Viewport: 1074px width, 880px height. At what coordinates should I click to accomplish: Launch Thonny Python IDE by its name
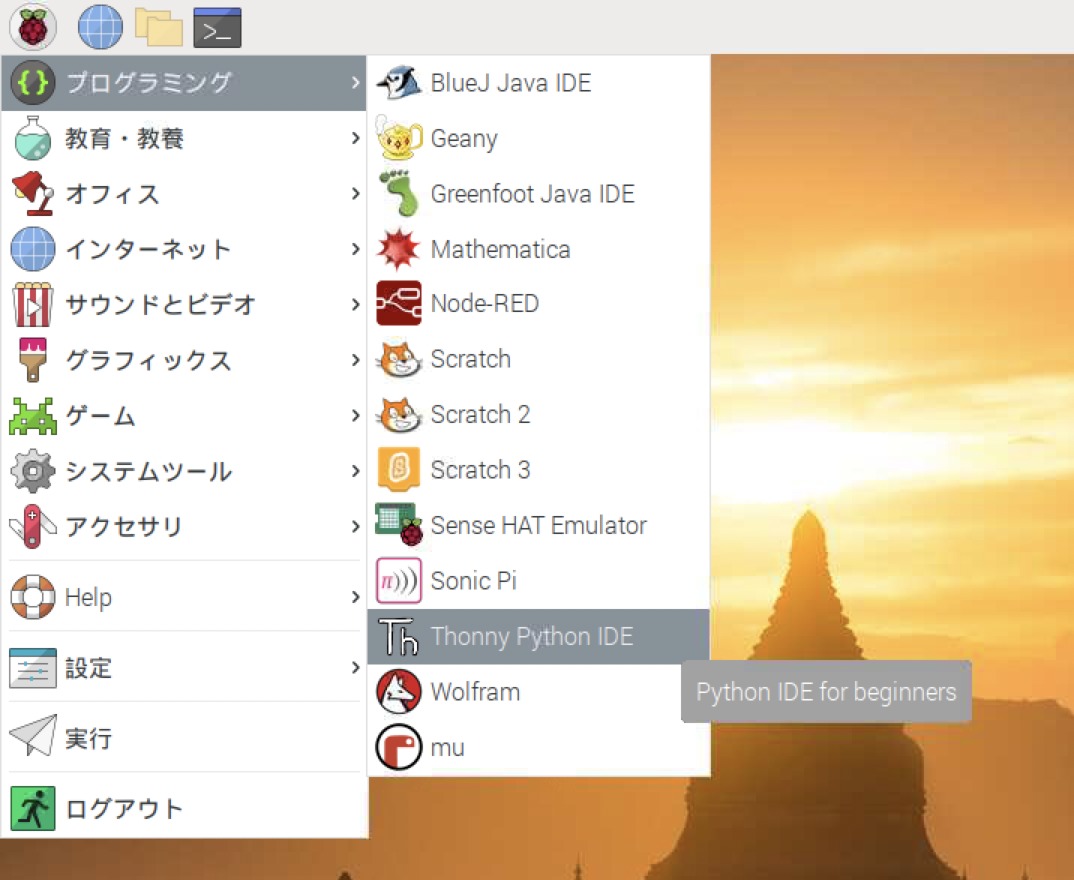tap(532, 637)
